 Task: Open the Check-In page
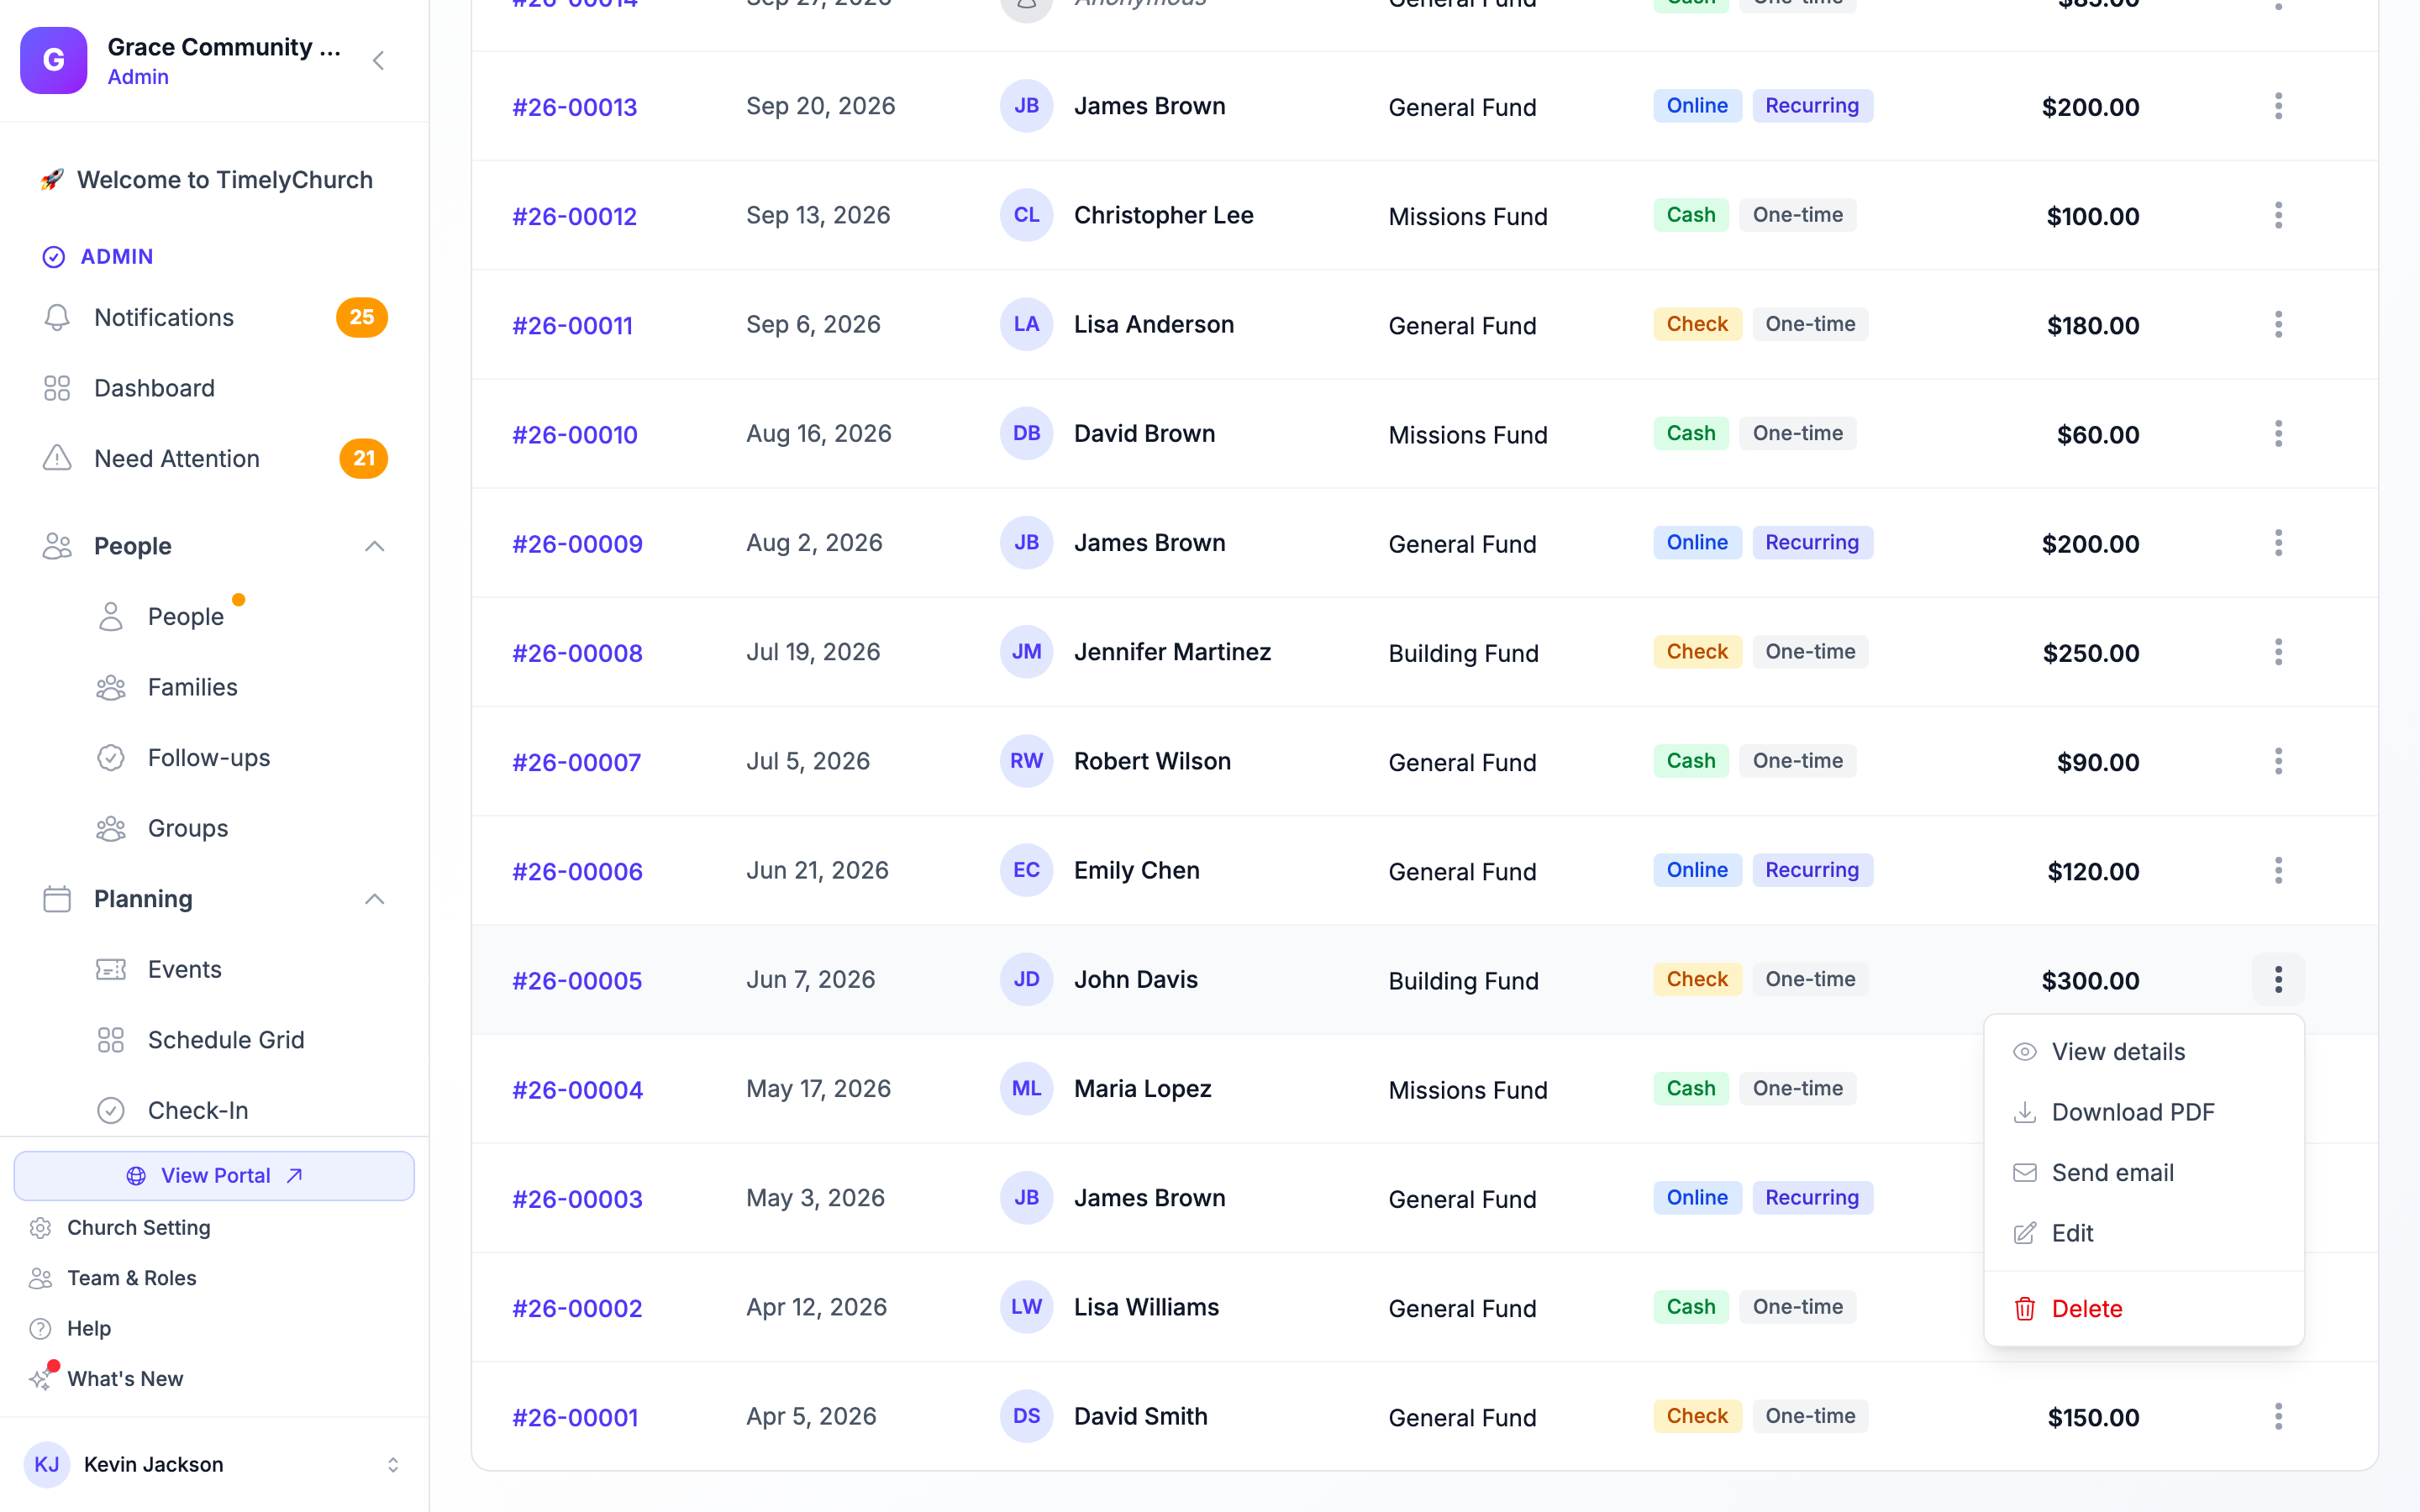tap(198, 1110)
